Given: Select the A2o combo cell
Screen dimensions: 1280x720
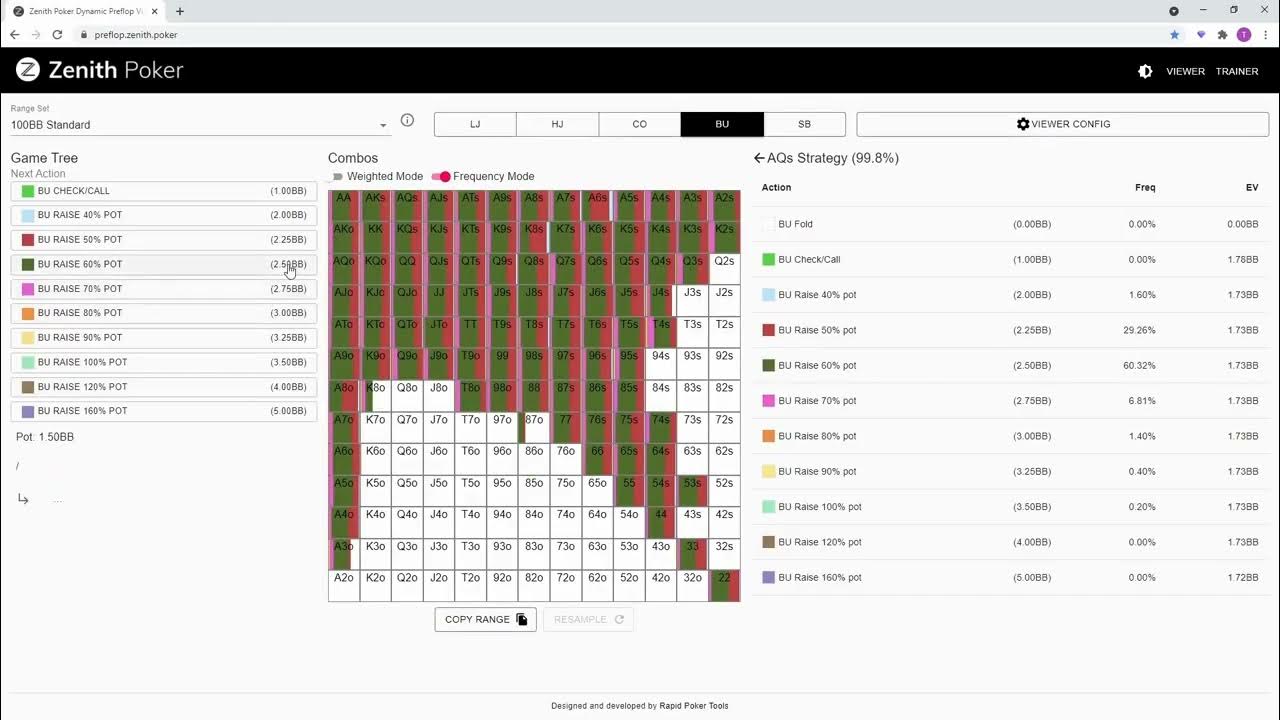Looking at the screenshot, I should pyautogui.click(x=344, y=586).
